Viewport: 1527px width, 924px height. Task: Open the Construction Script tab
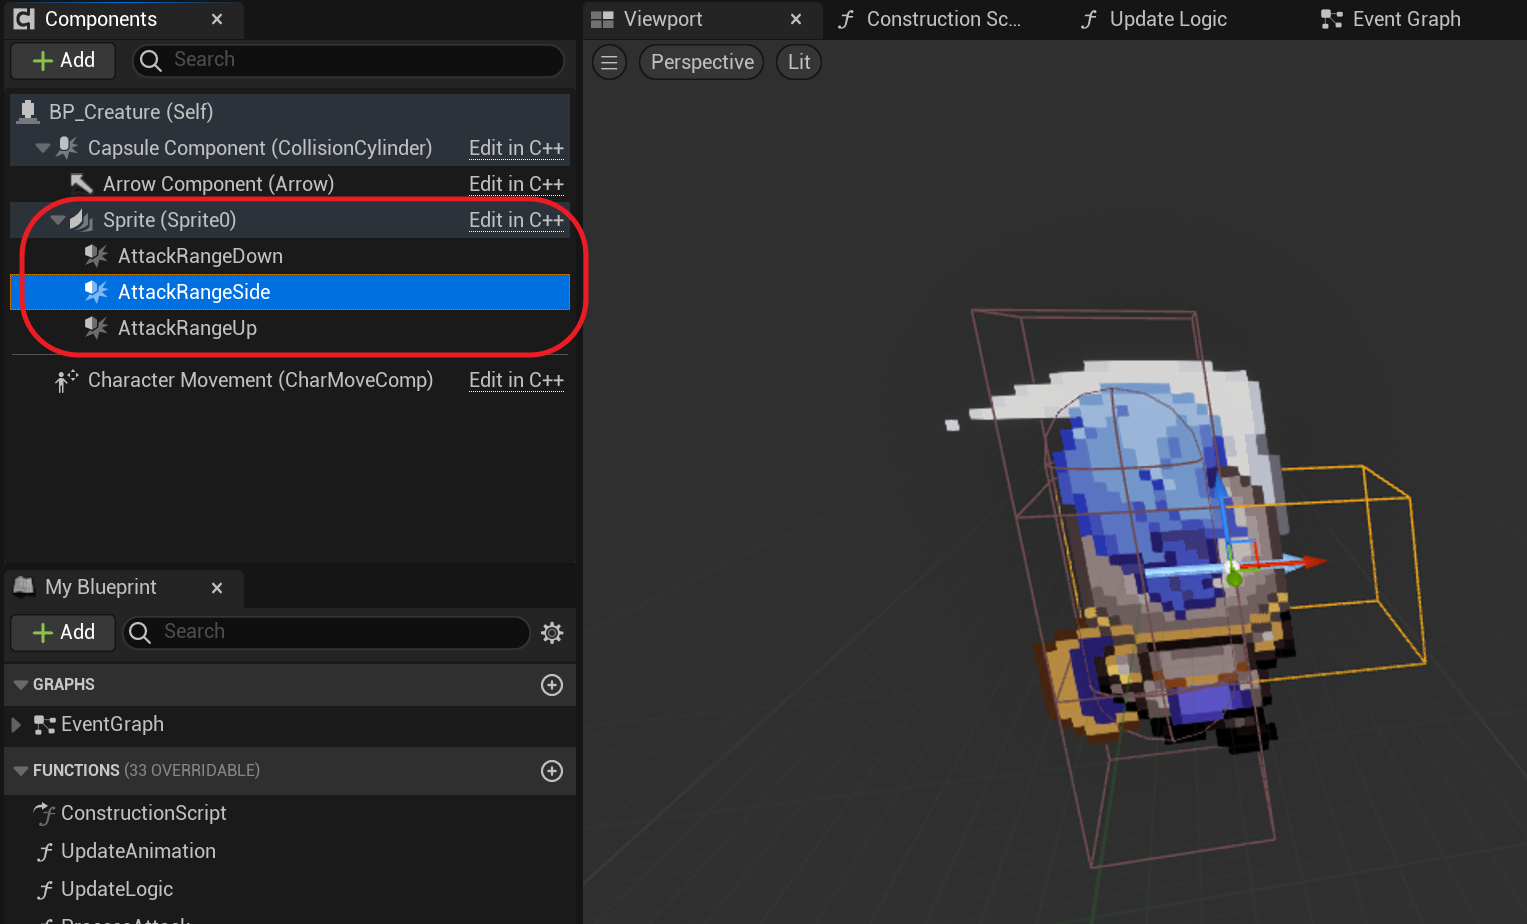click(x=929, y=19)
